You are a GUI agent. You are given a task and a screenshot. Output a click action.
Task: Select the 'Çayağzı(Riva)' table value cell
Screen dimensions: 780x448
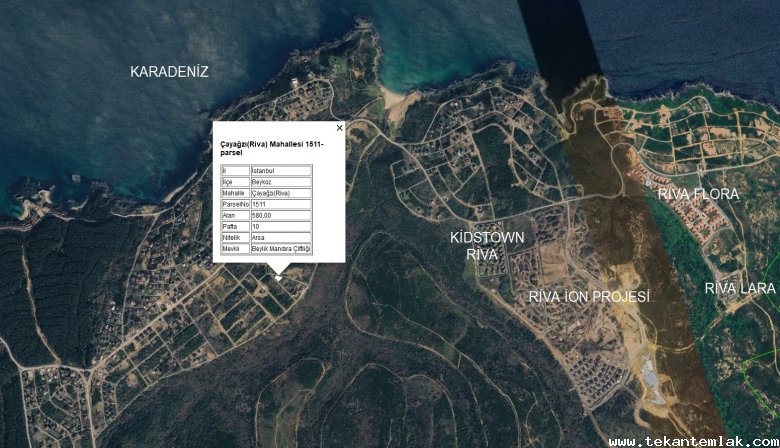point(281,193)
